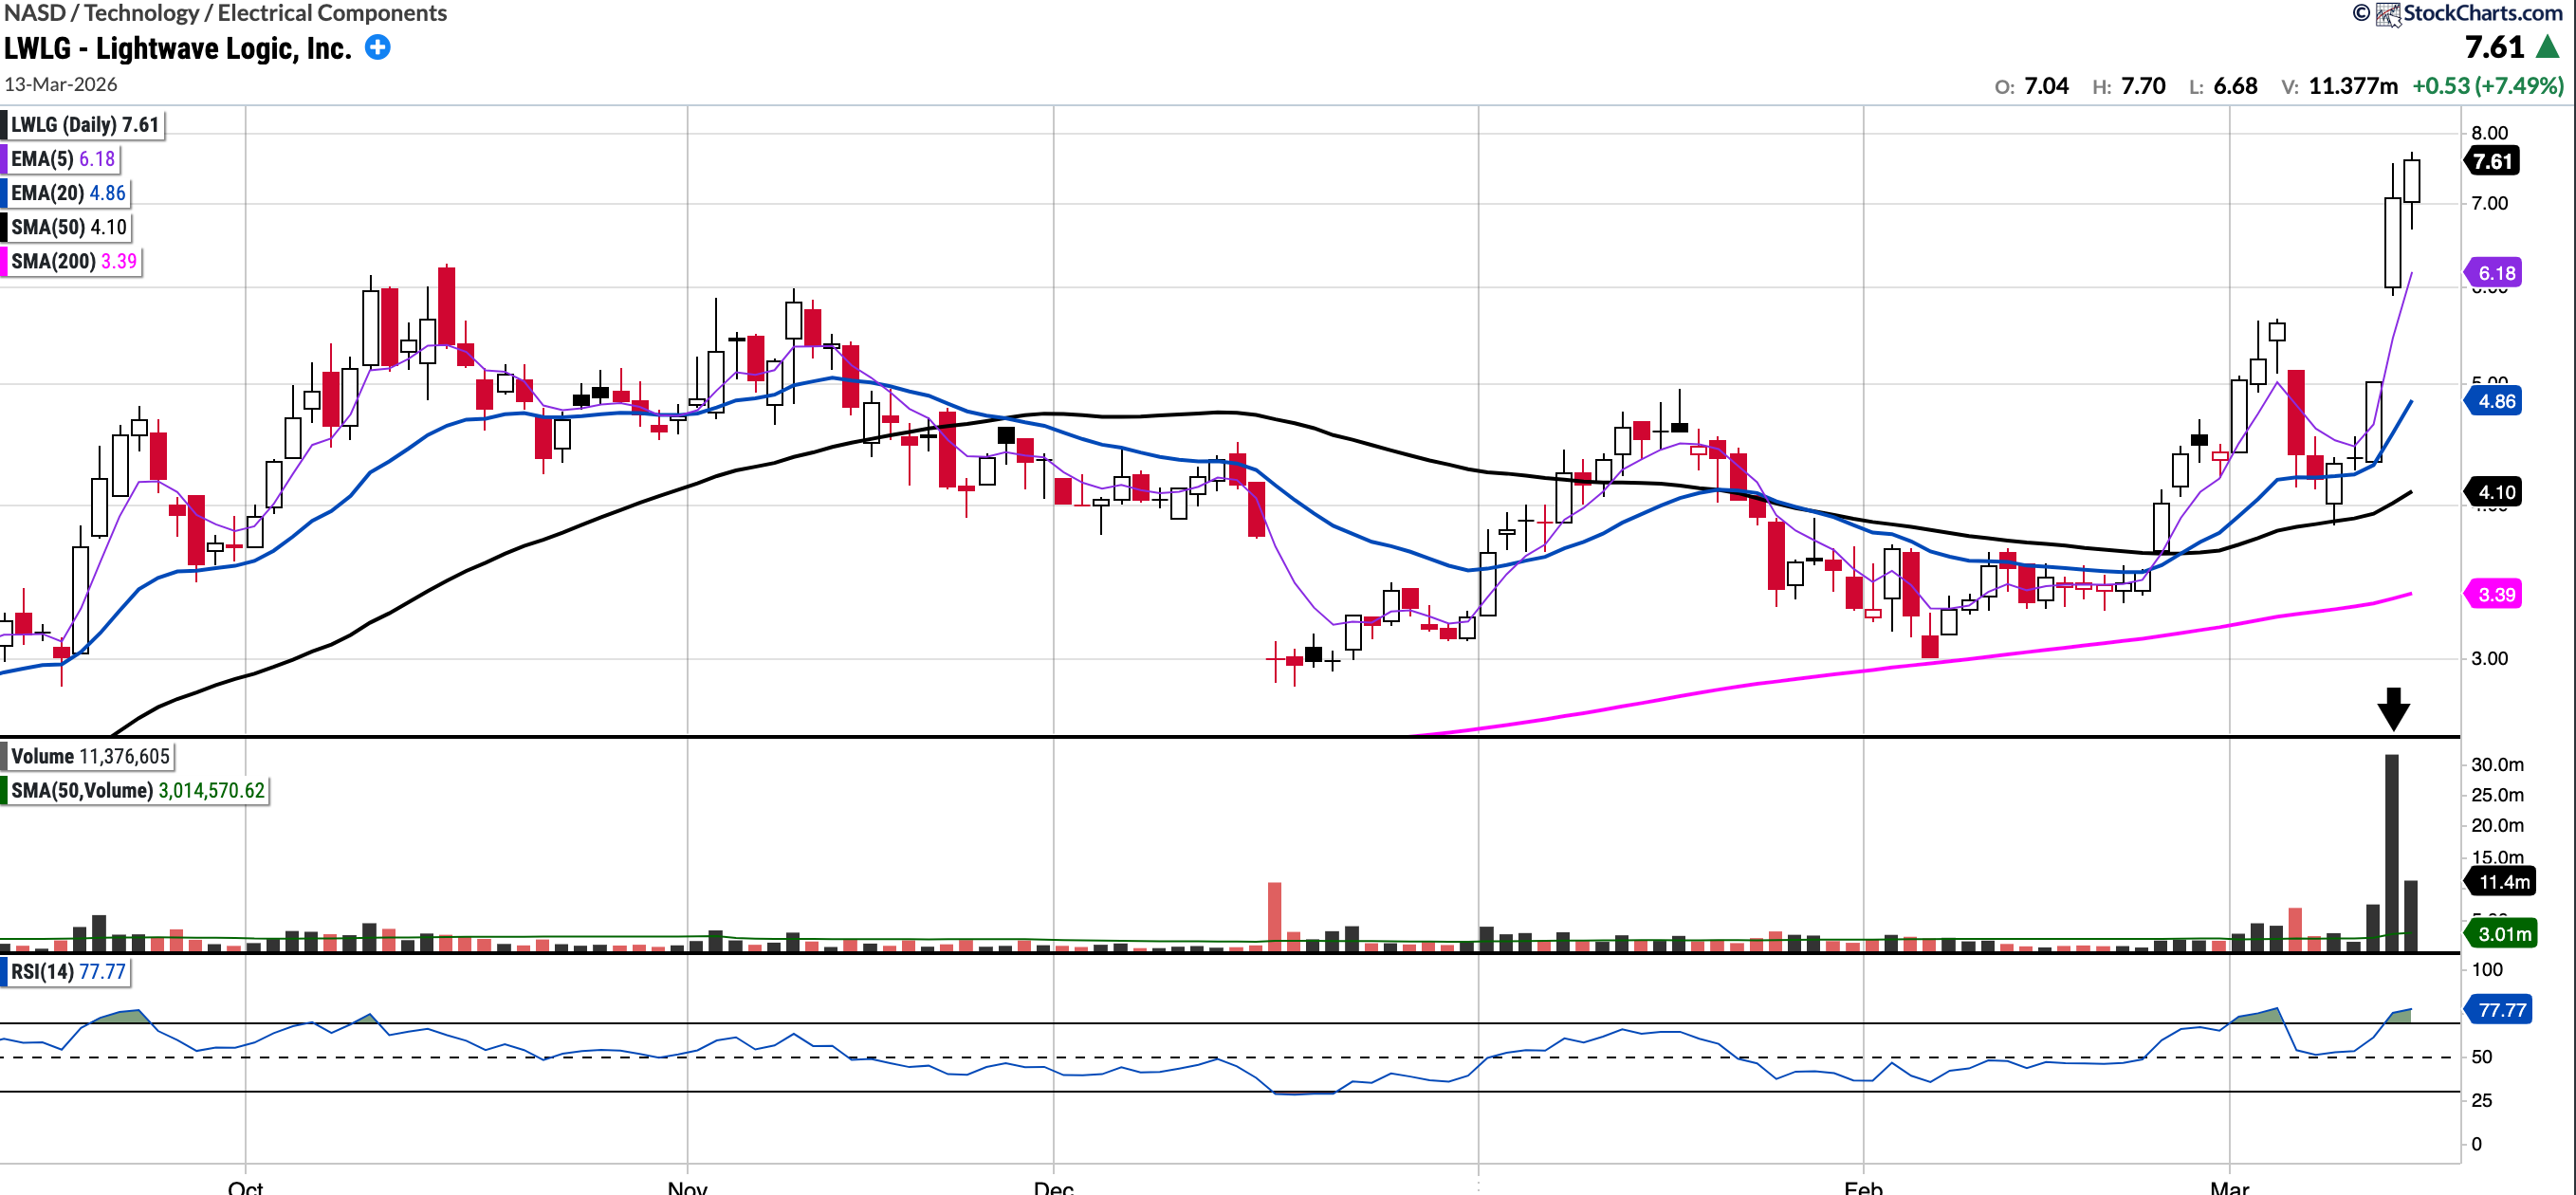Image resolution: width=2576 pixels, height=1195 pixels.
Task: Click the Volume 11,376,605 legend label
Action: (90, 756)
